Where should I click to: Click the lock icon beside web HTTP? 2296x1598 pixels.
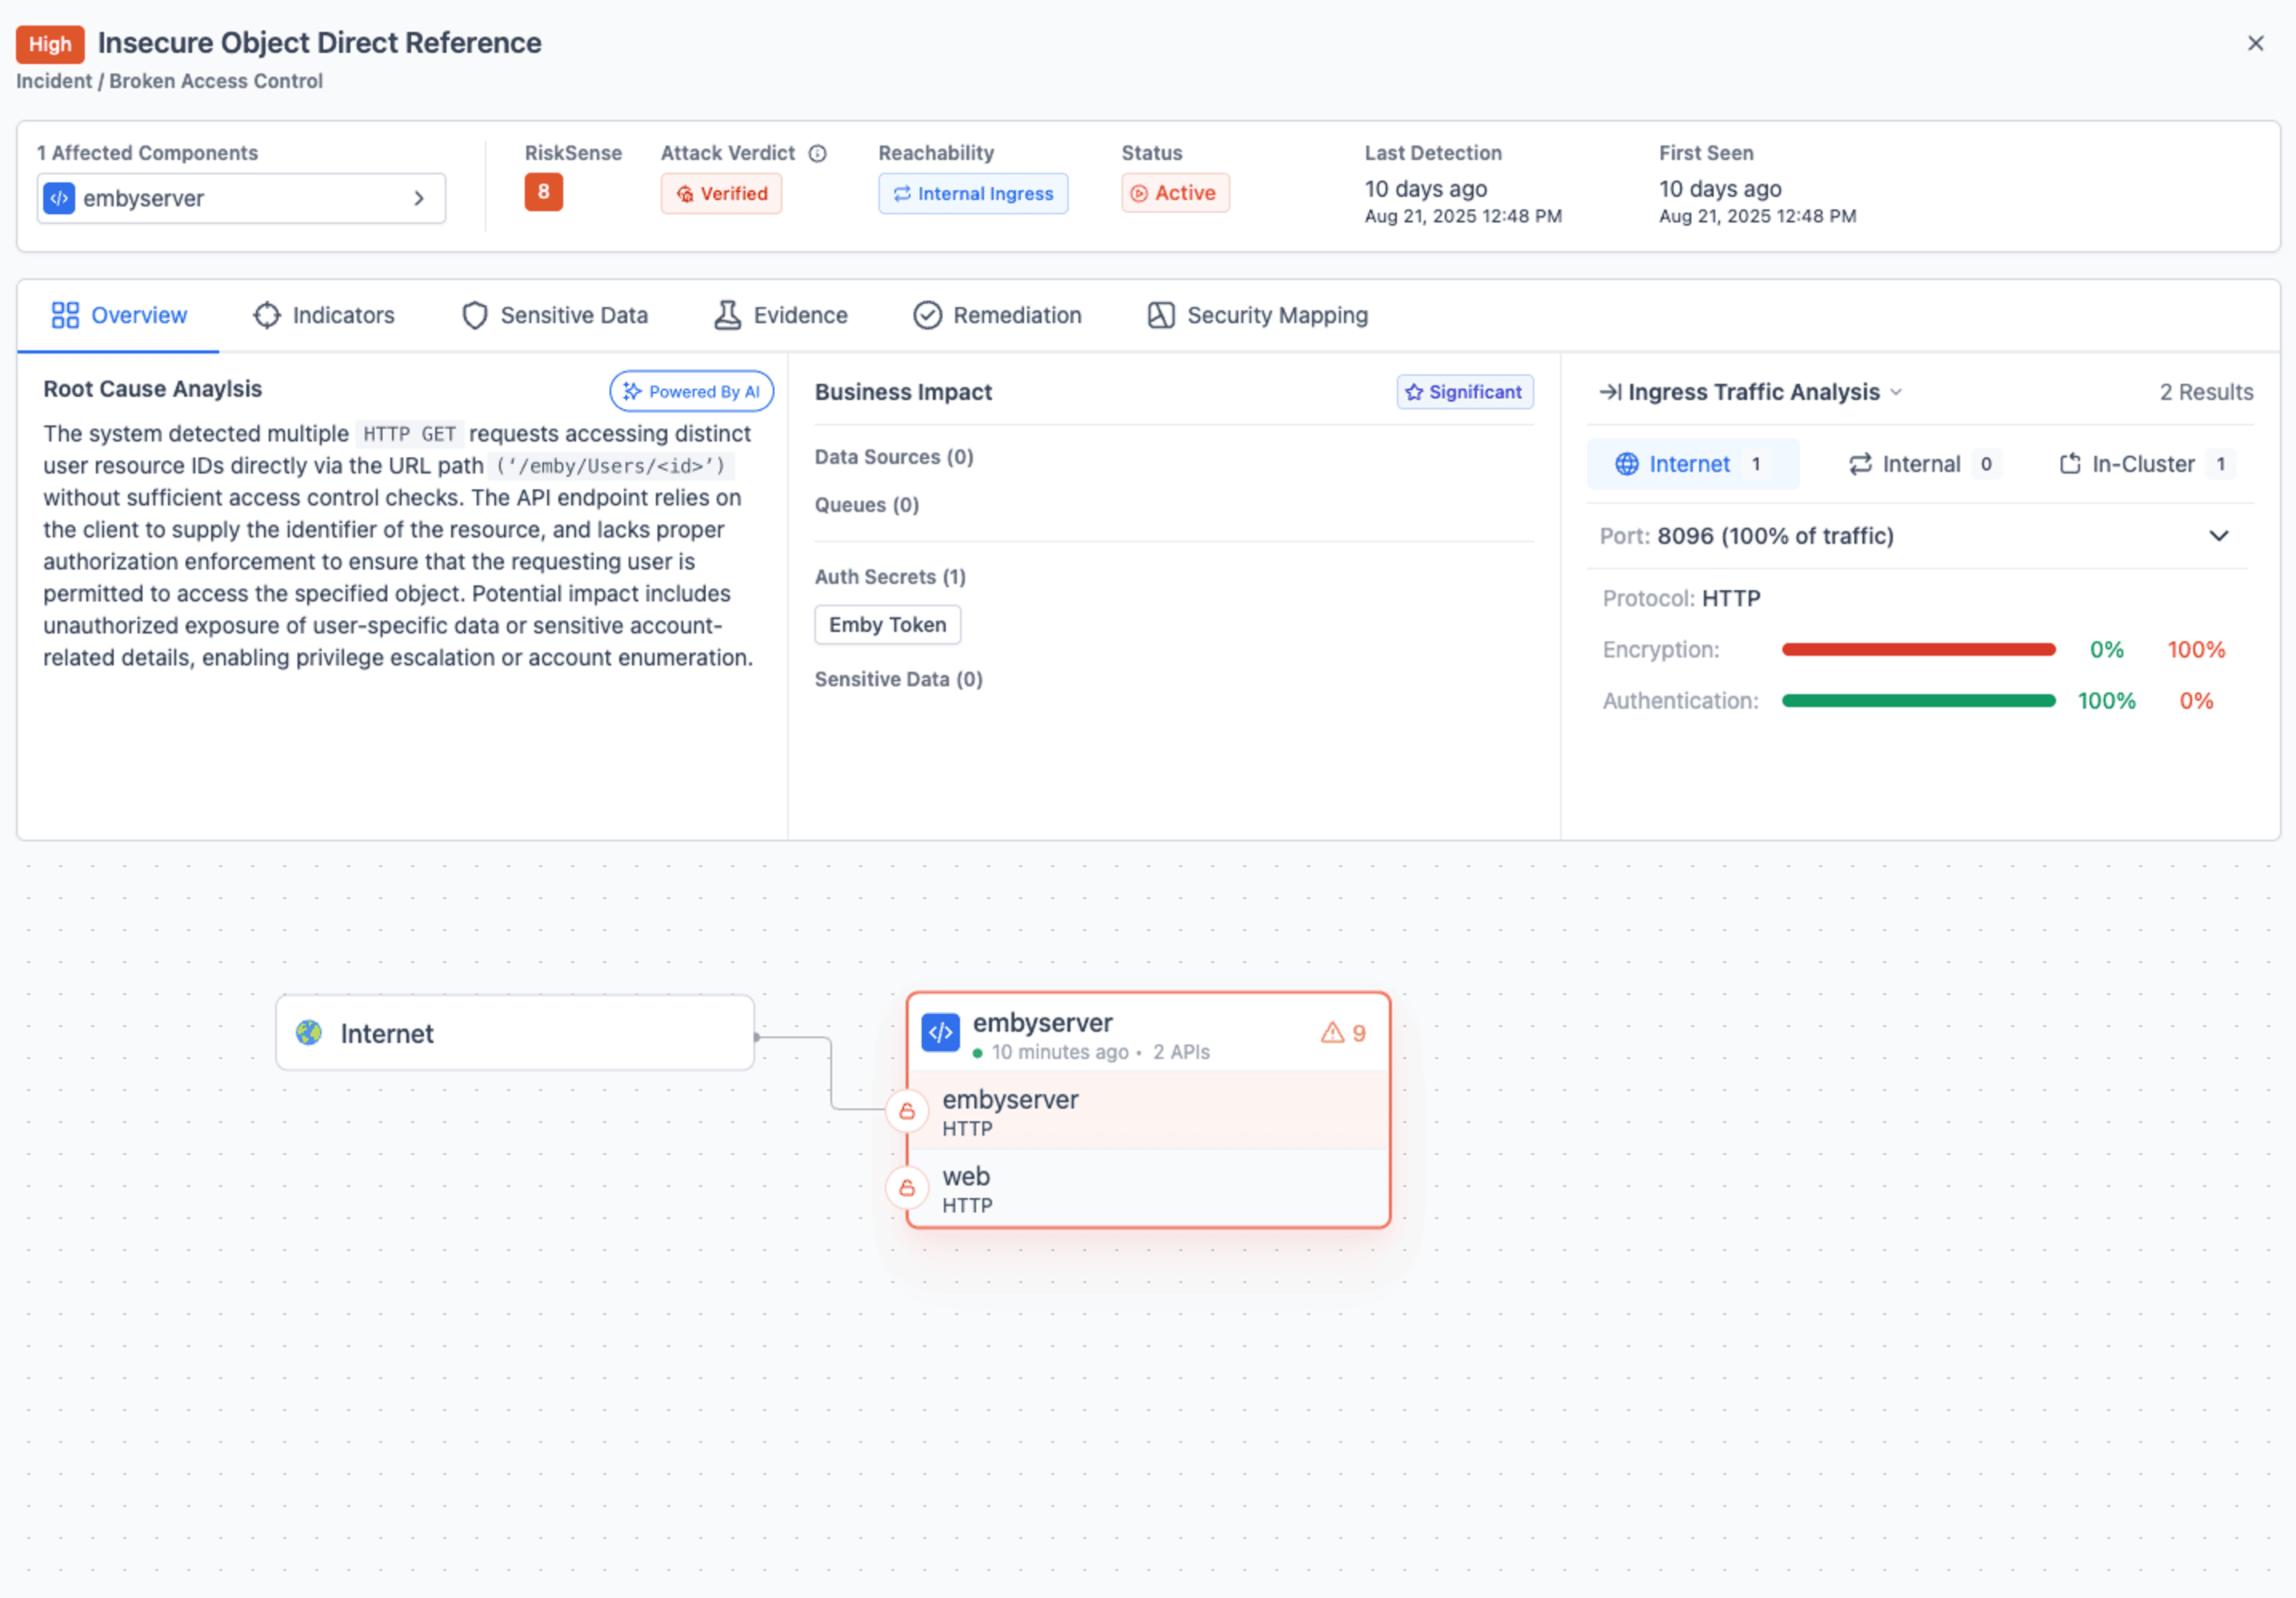(x=907, y=1188)
